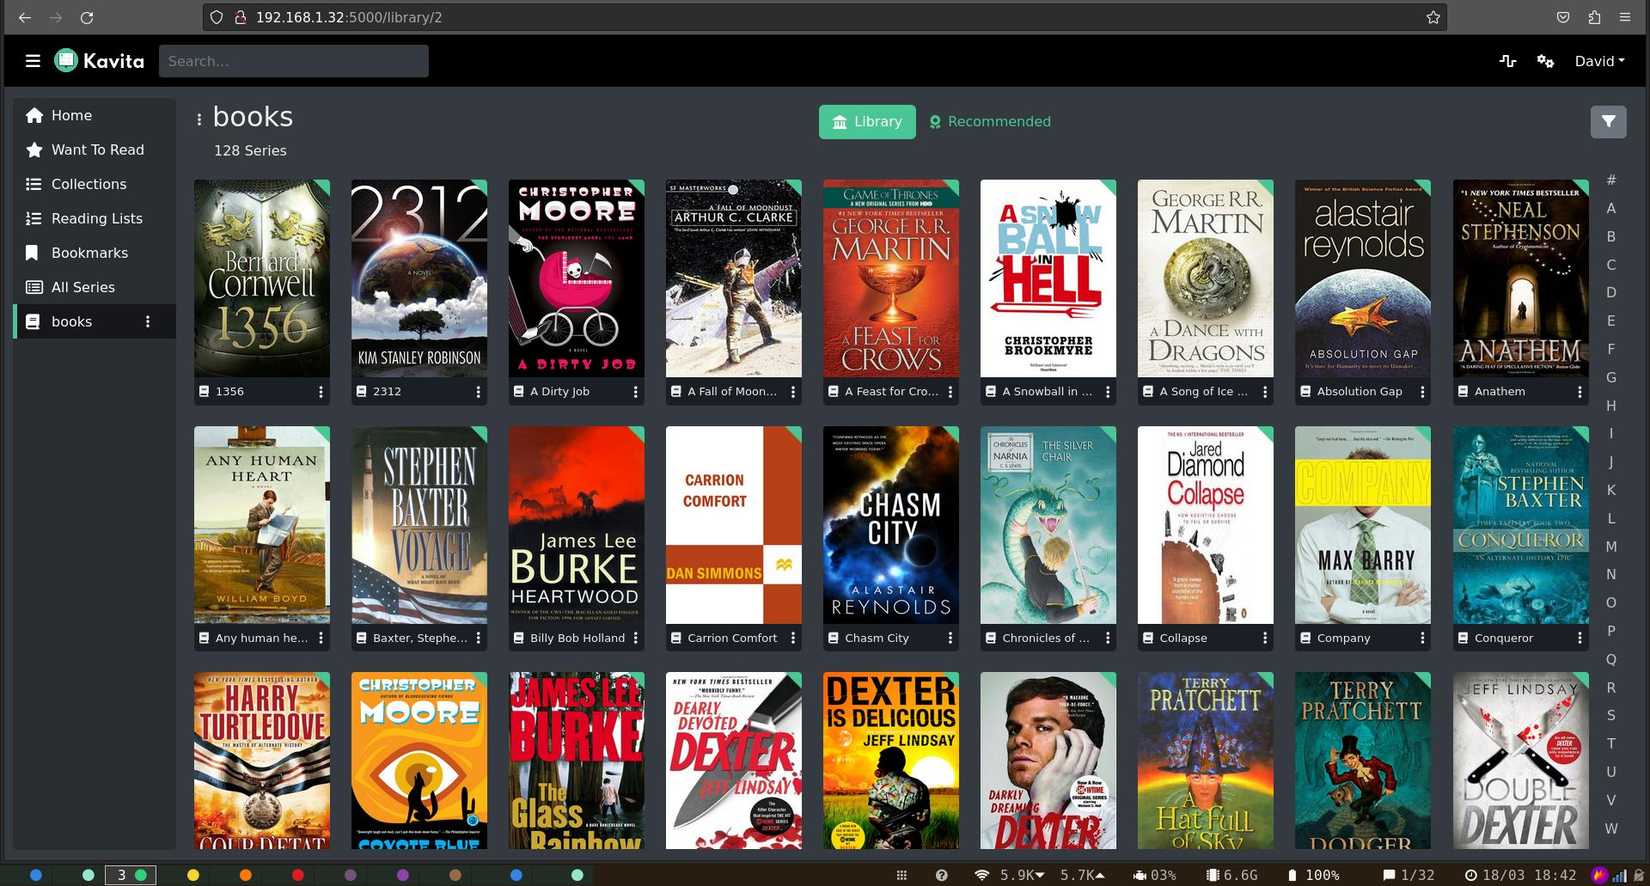The width and height of the screenshot is (1650, 886).
Task: Open the activity events icon in header
Action: [1508, 61]
